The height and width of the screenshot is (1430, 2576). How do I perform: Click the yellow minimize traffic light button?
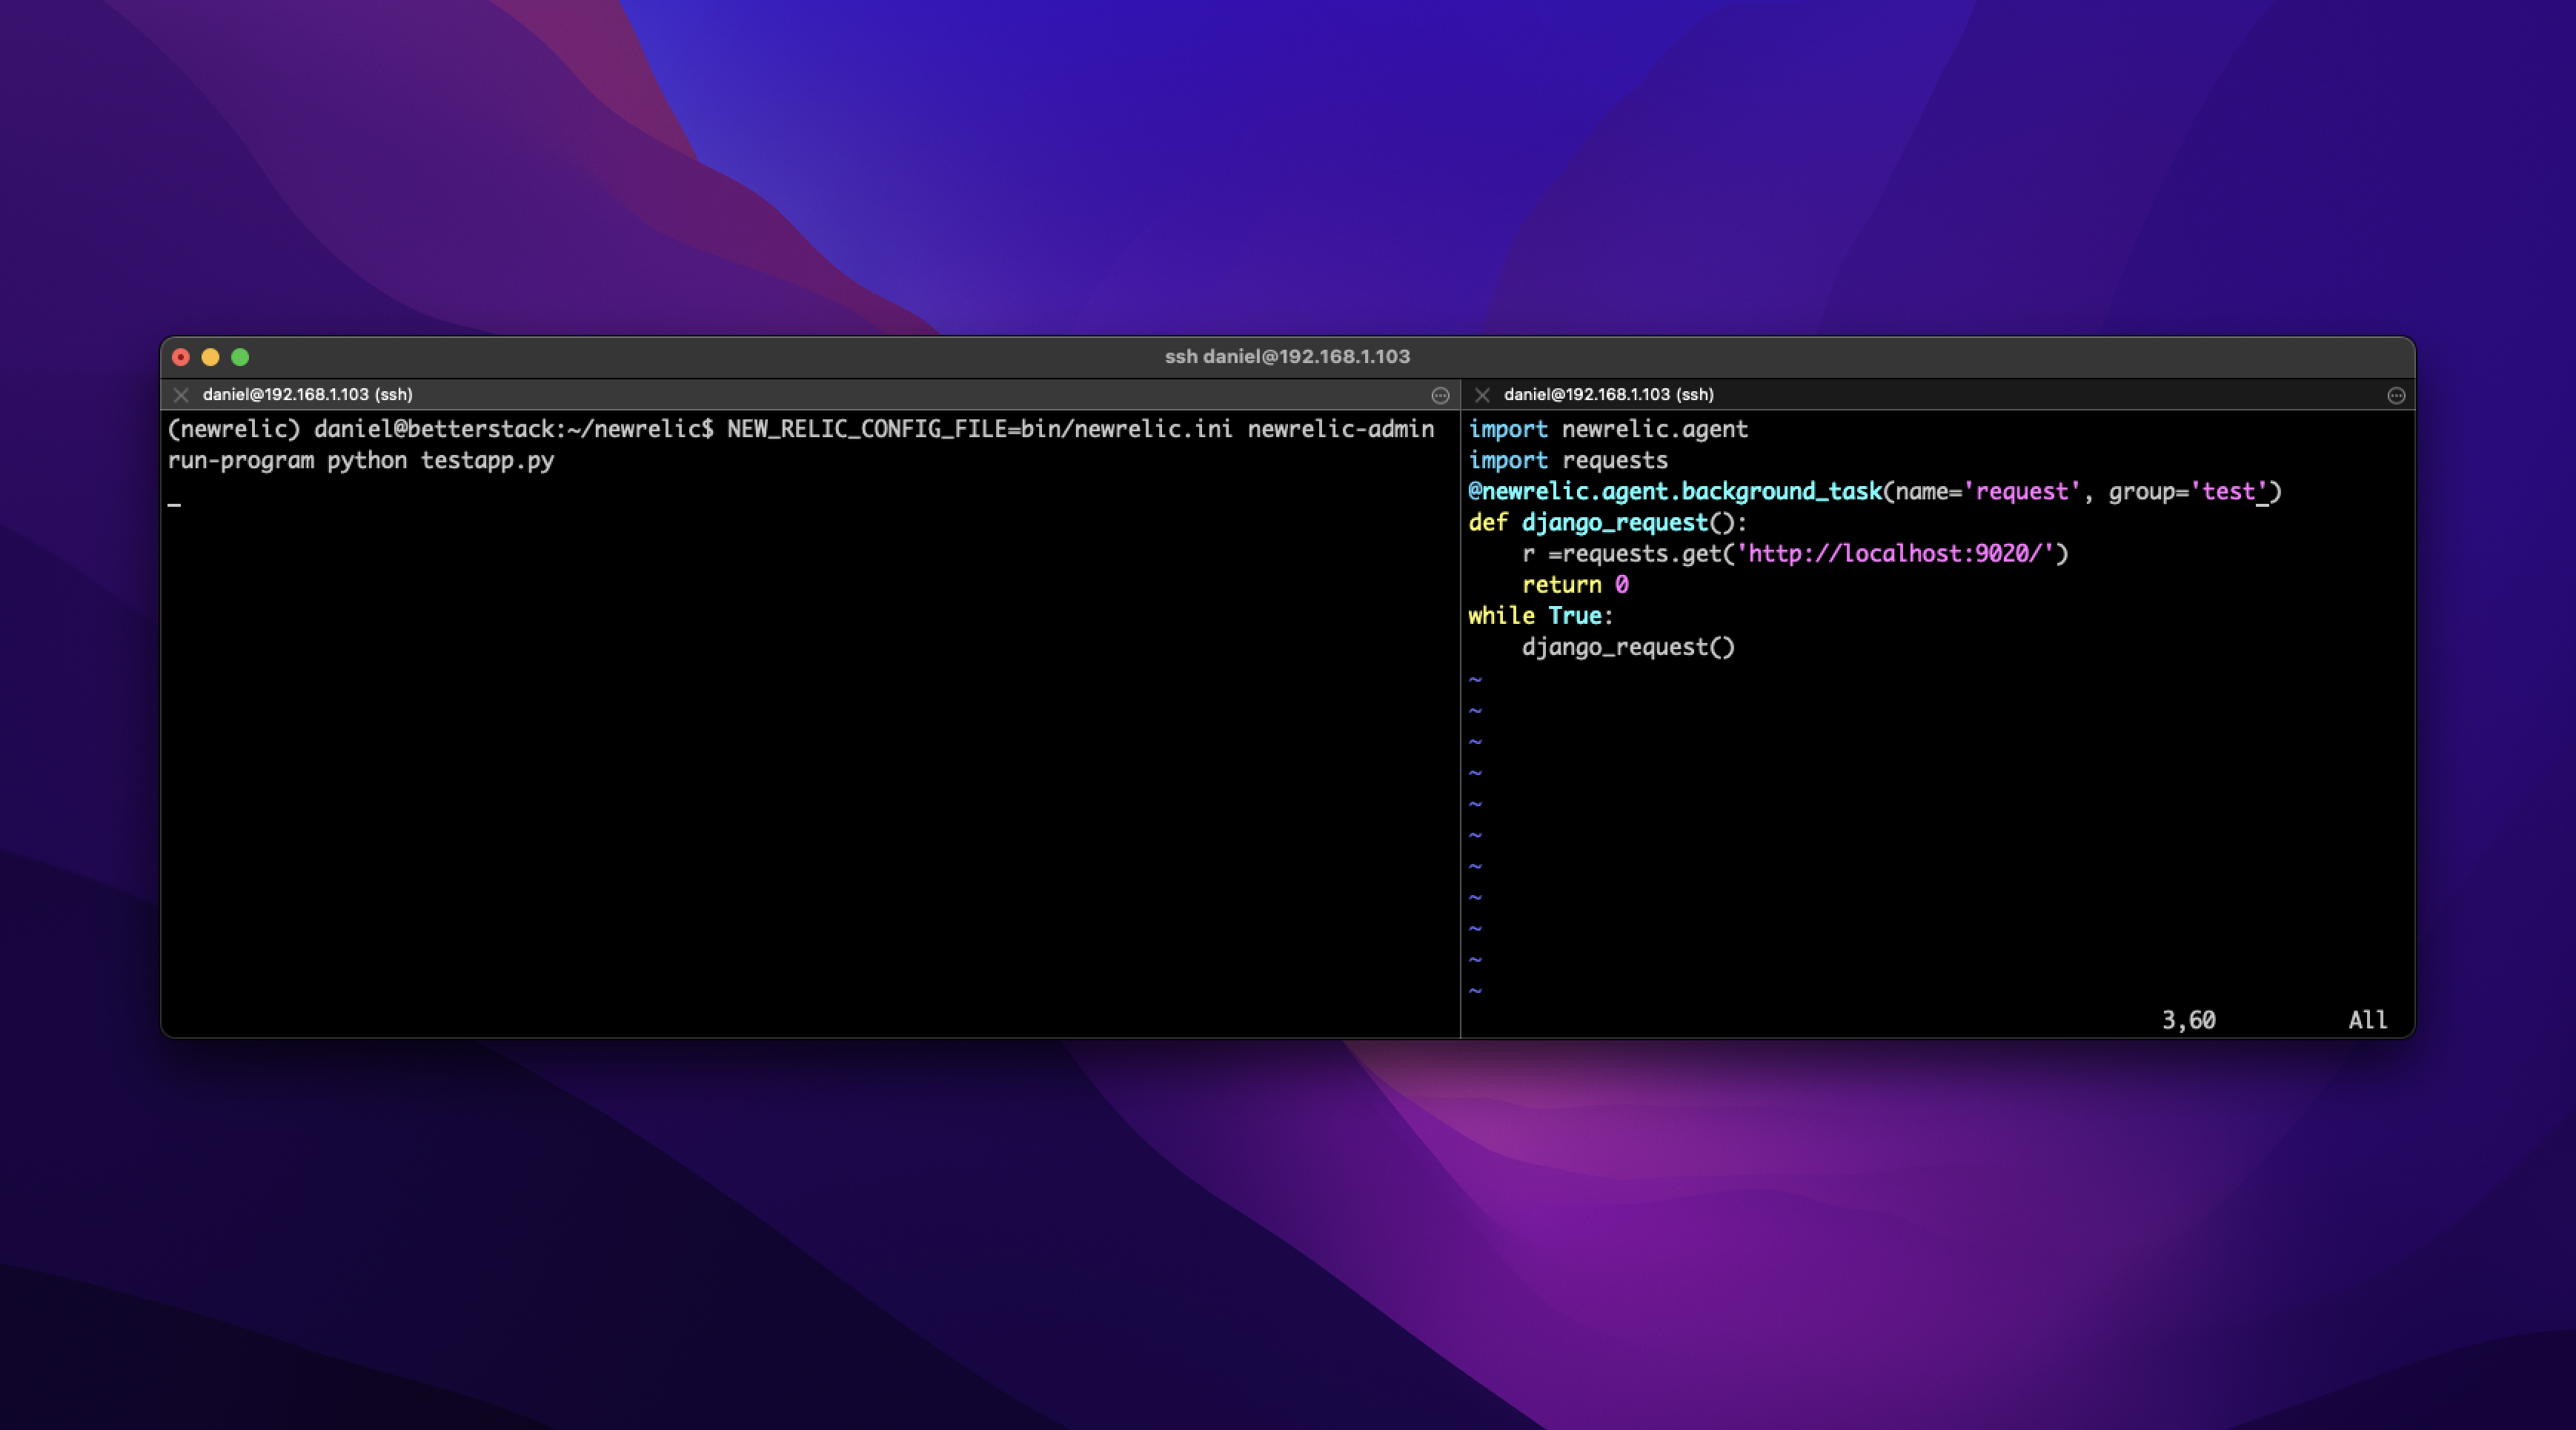pos(210,357)
